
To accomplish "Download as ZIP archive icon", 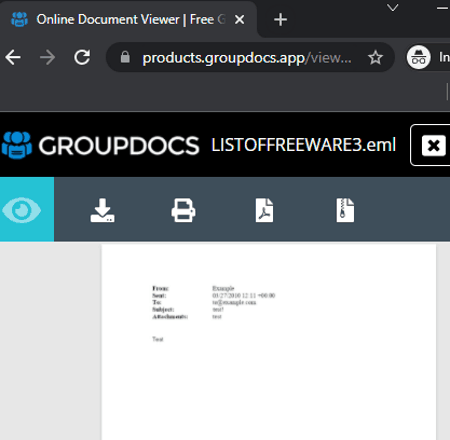I will 345,210.
